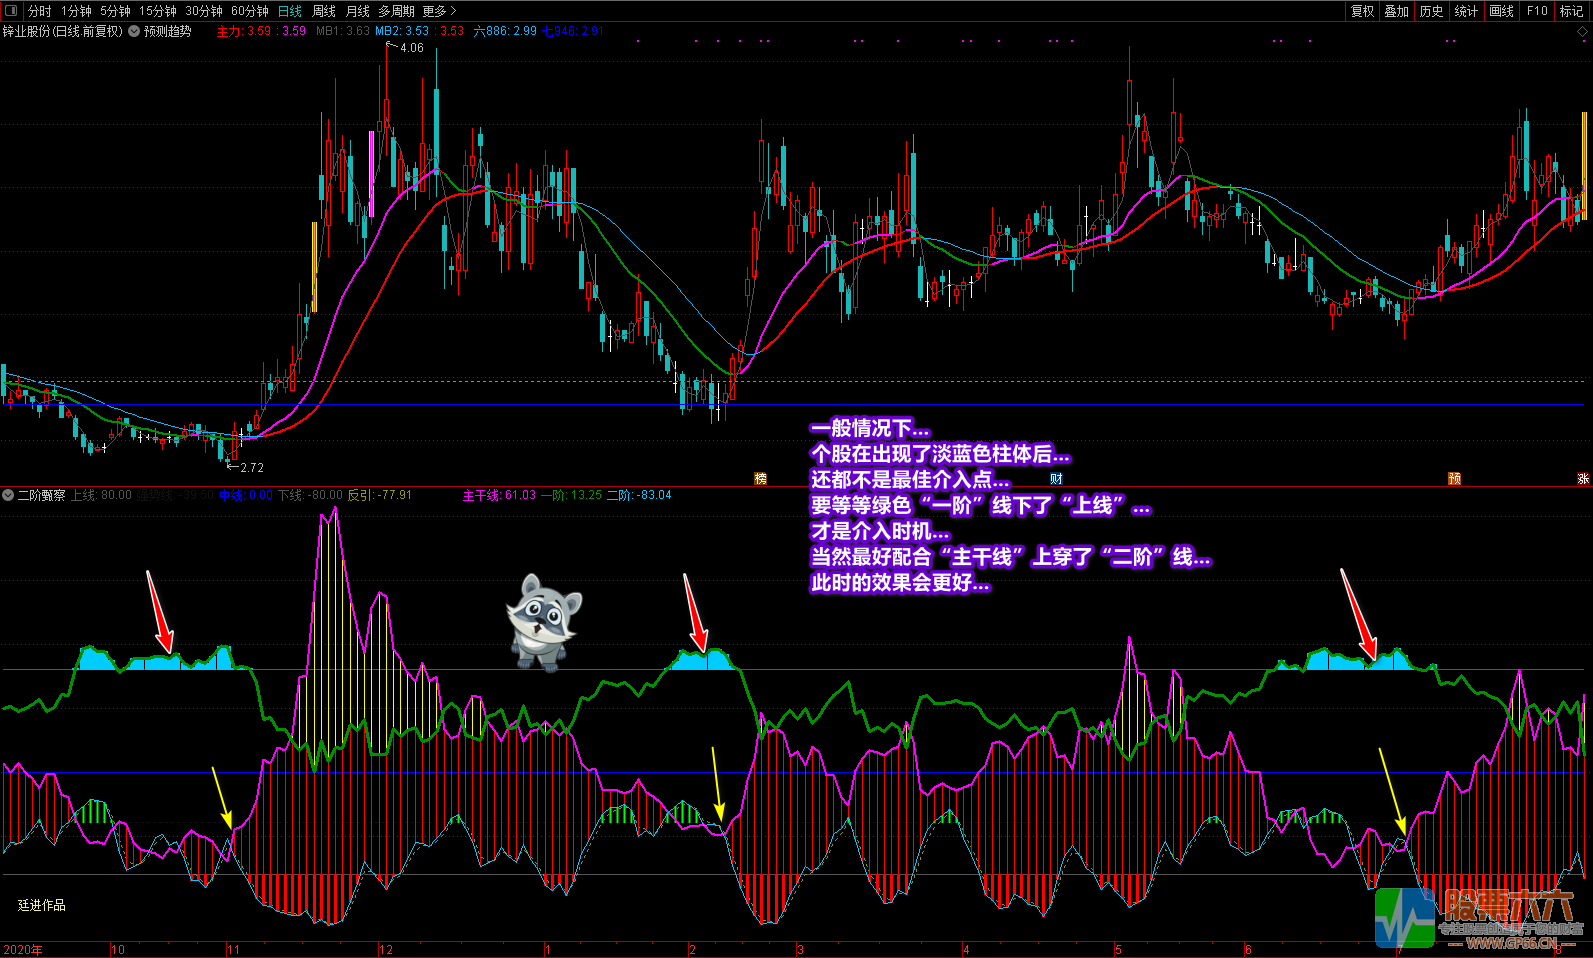Switch to the 30分钟 period tab
Viewport: 1593px width, 958px height.
(204, 11)
